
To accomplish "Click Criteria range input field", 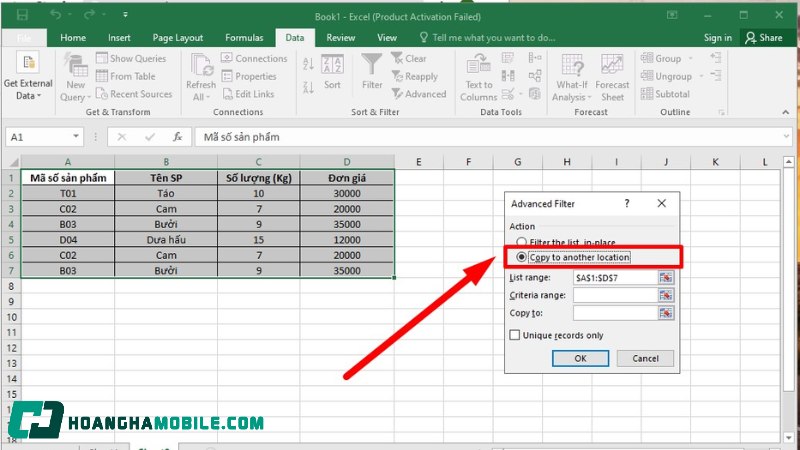I will [x=615, y=295].
